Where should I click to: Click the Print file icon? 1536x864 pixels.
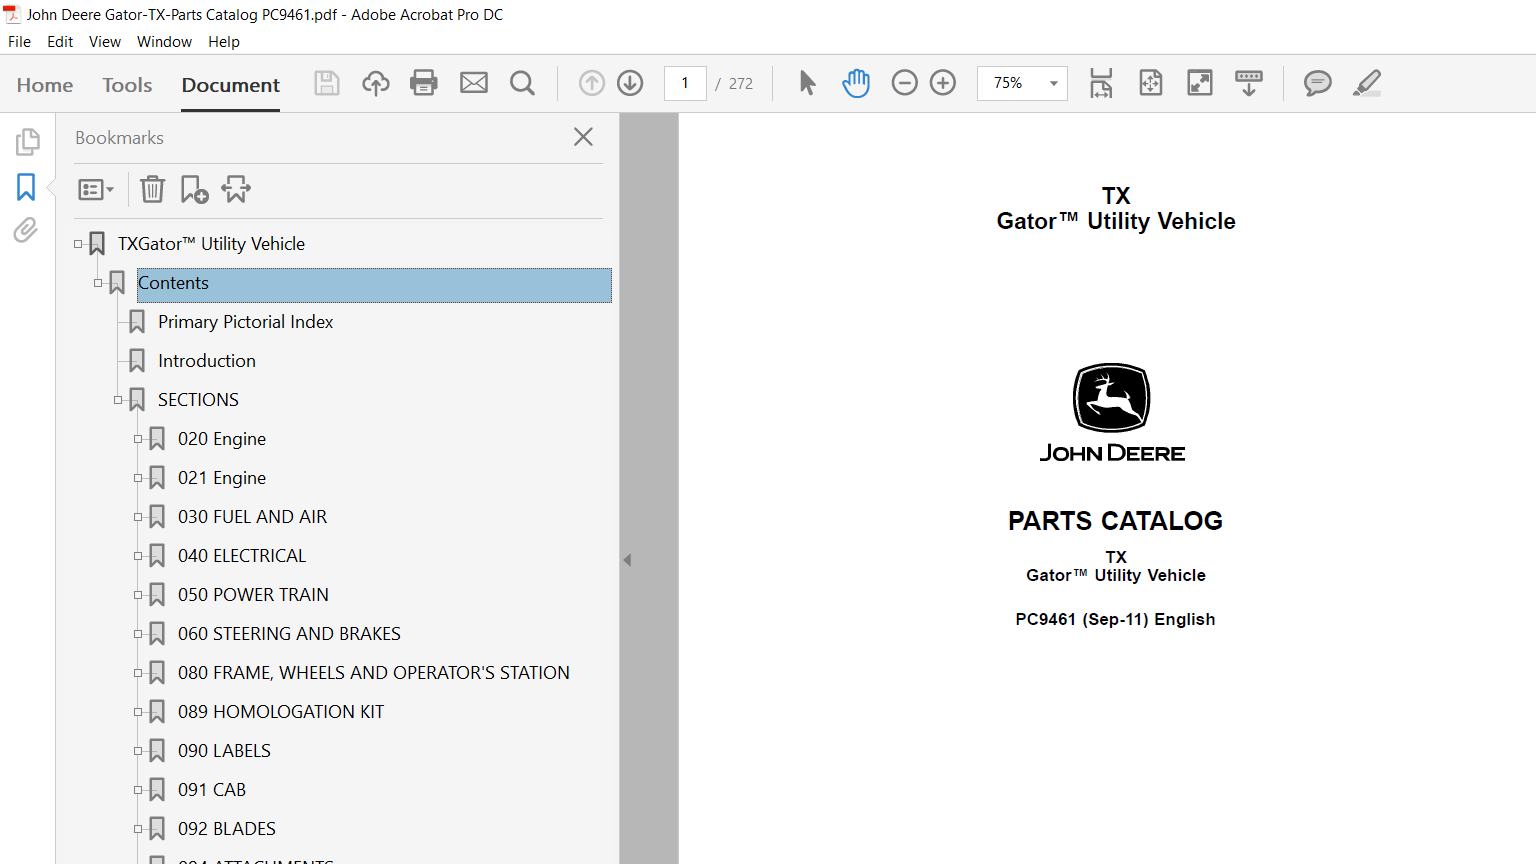(424, 83)
